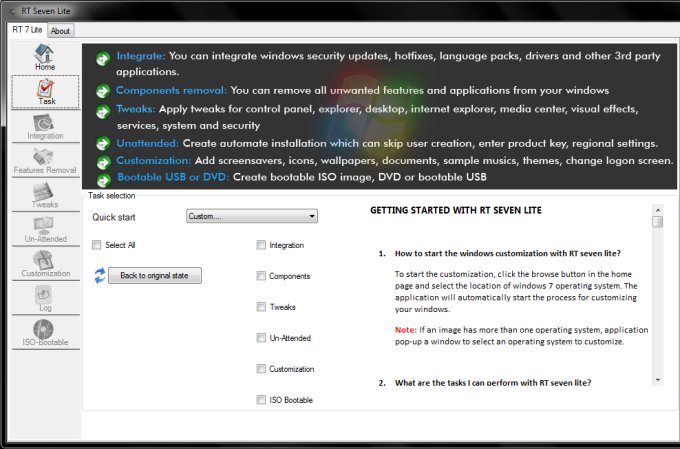
Task: Click green arrow icon beside Unattended
Action: point(103,144)
